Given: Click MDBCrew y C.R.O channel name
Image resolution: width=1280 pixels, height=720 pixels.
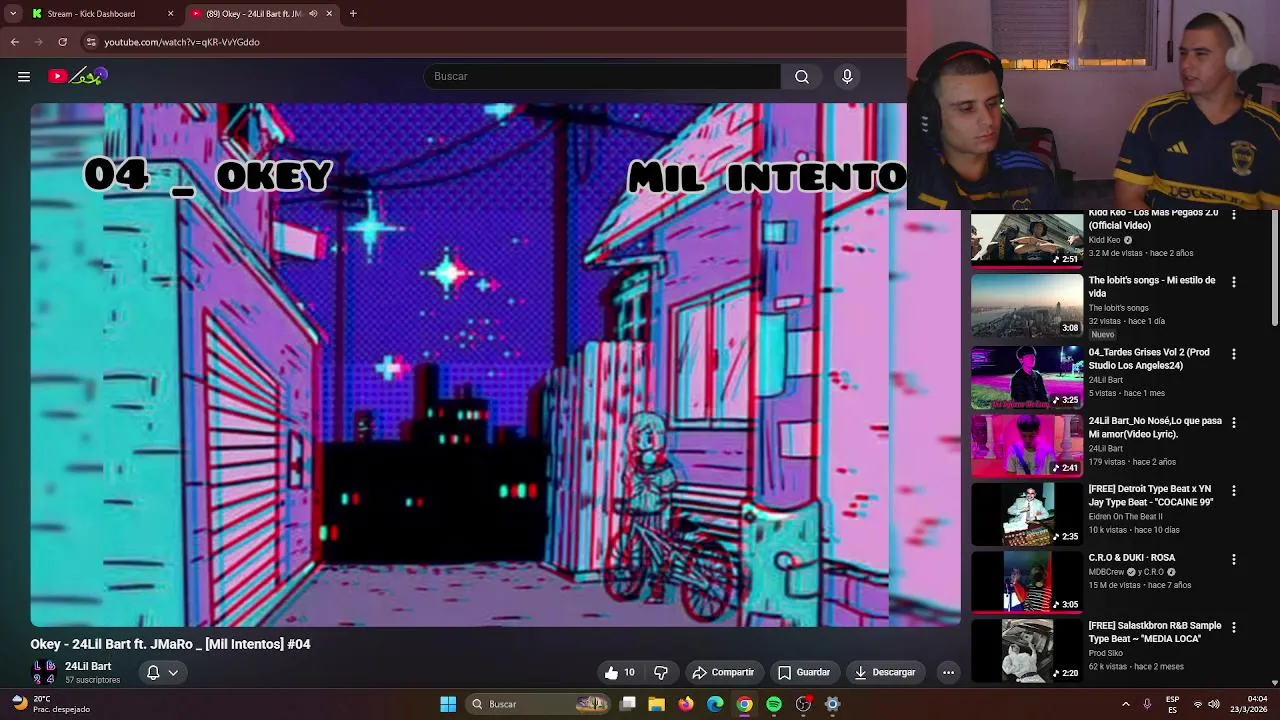Looking at the screenshot, I should click(x=1131, y=572).
